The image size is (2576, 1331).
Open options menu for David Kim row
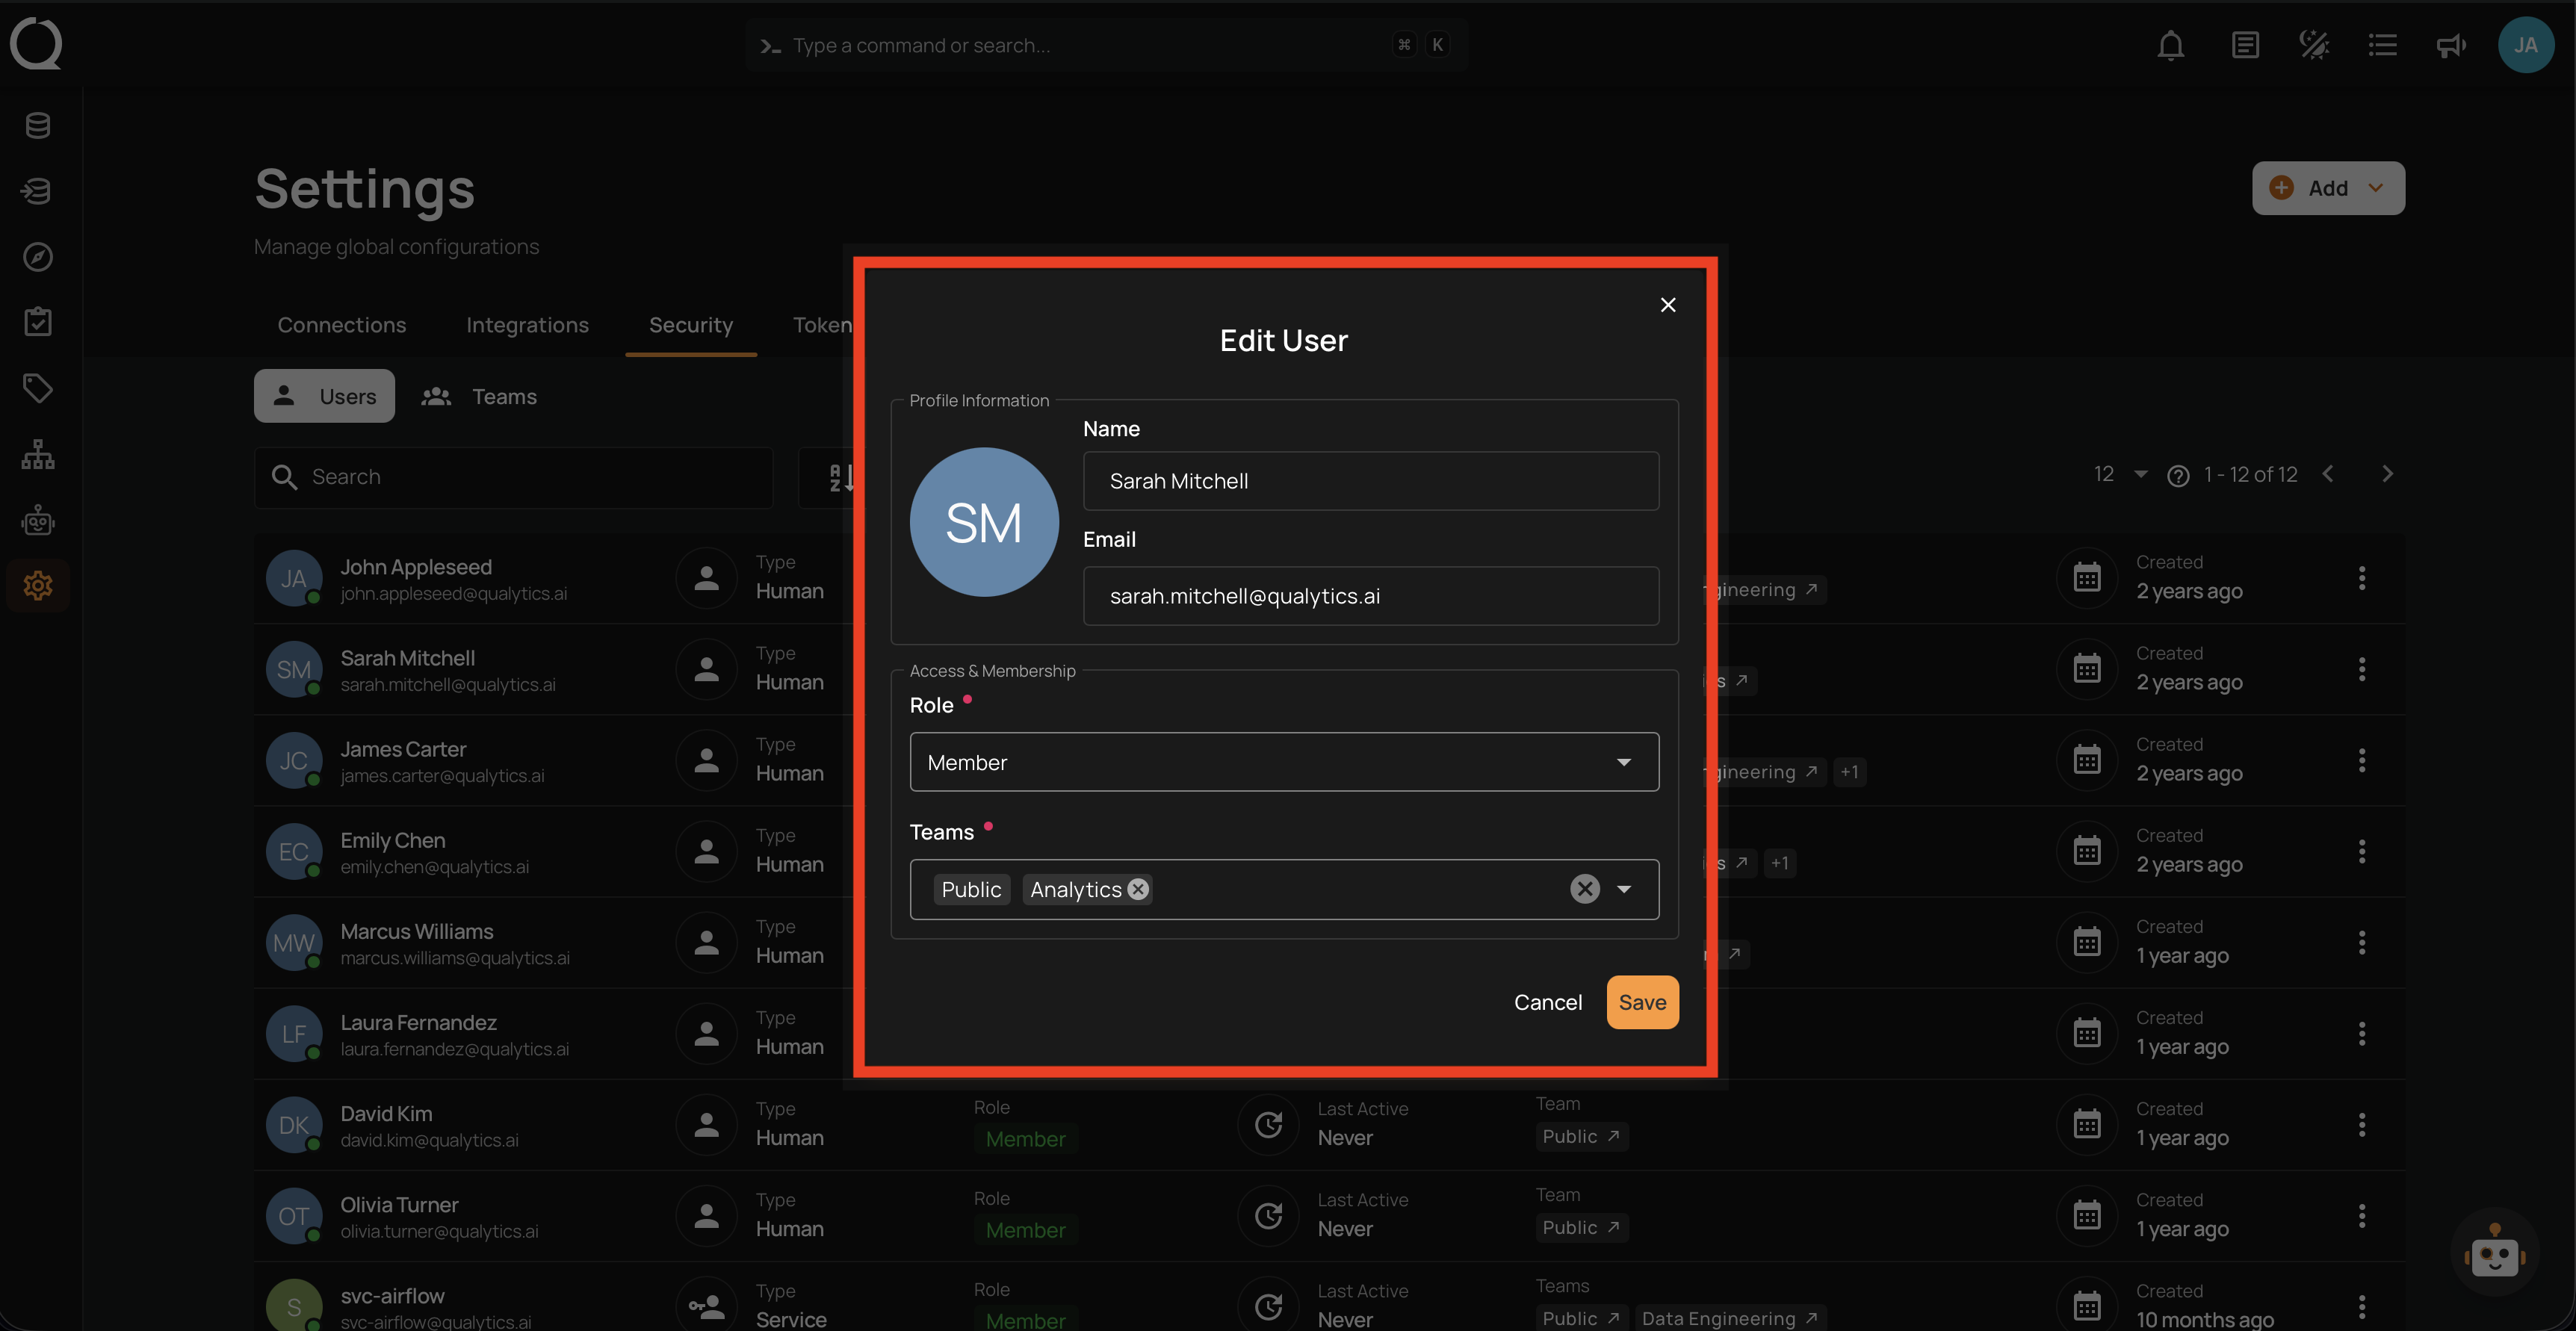(x=2362, y=1125)
